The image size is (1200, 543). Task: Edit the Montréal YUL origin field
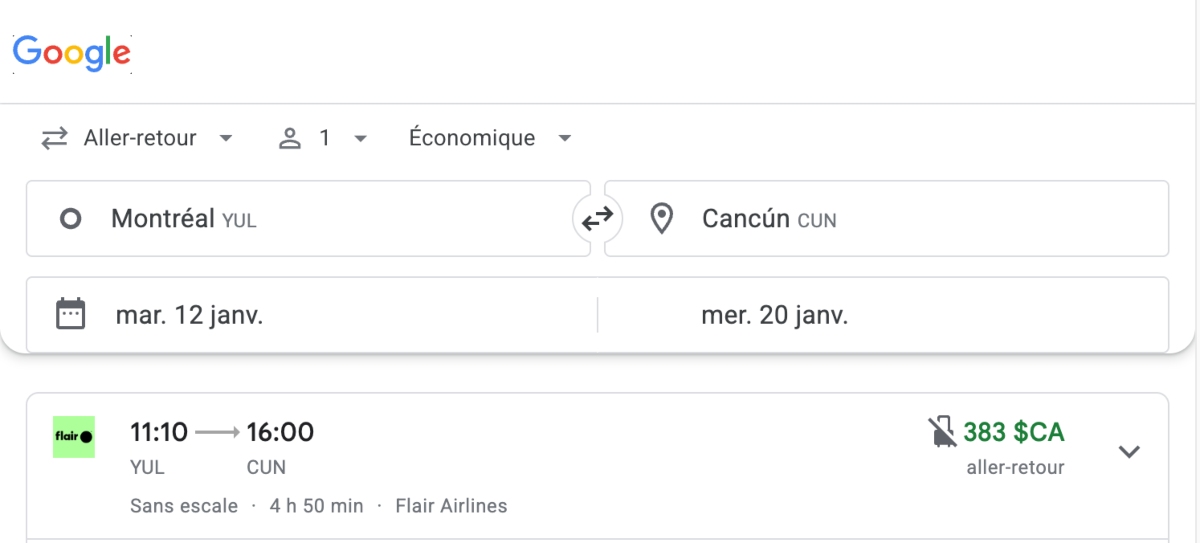coord(308,218)
